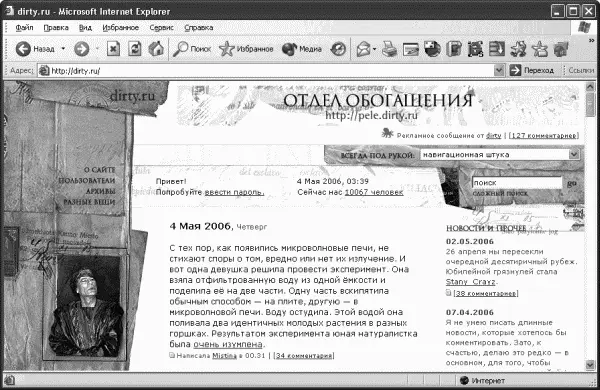Click the vertical scrollbar up arrow
The width and height of the screenshot is (600, 390).
590,87
